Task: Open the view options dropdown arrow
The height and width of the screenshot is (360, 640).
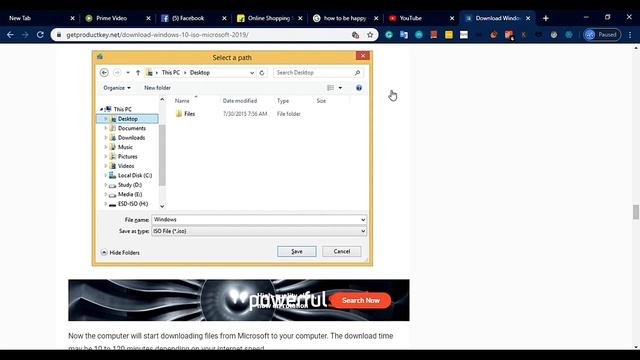Action: [x=340, y=88]
